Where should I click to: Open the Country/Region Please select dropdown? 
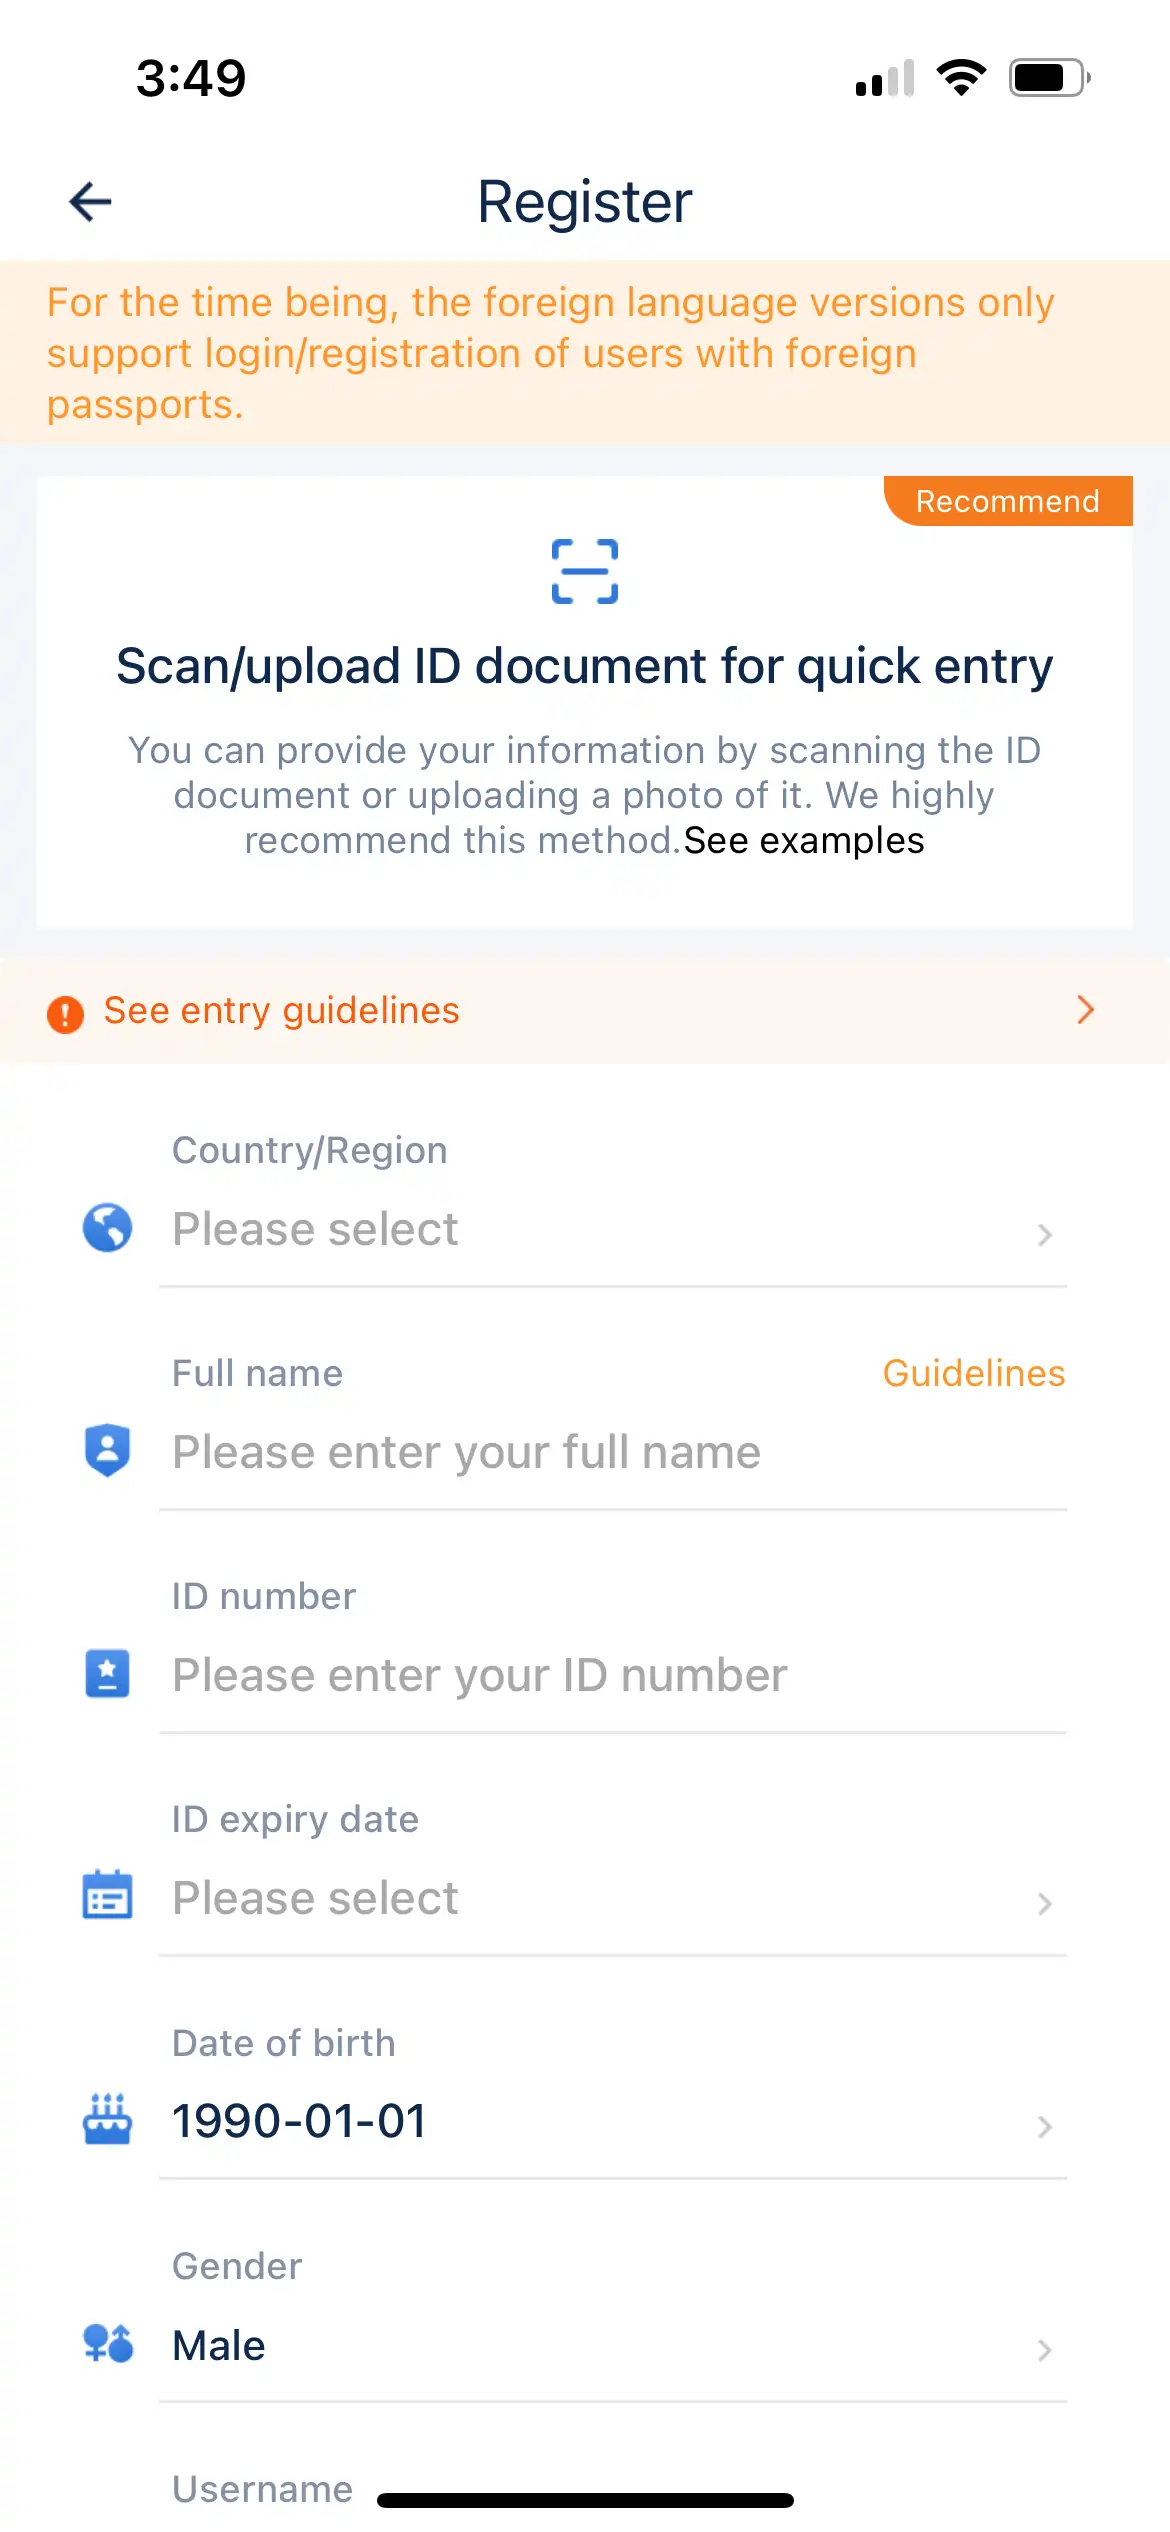pyautogui.click(x=610, y=1230)
